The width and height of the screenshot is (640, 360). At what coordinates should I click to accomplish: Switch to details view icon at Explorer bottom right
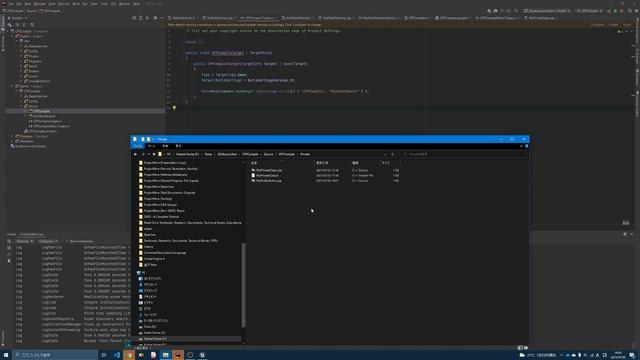point(520,348)
